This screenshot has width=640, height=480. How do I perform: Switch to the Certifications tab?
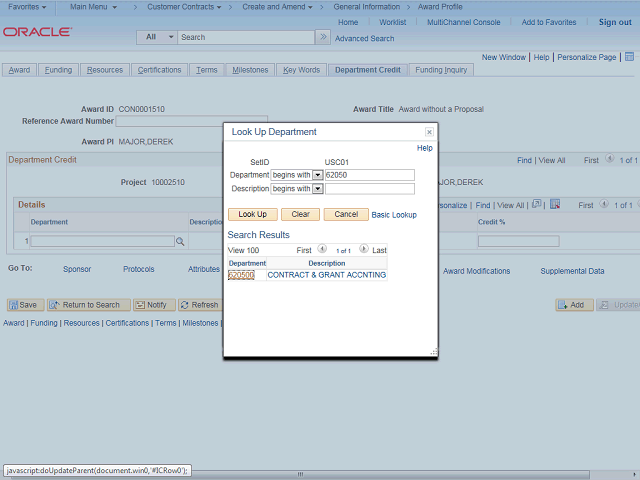click(x=159, y=70)
